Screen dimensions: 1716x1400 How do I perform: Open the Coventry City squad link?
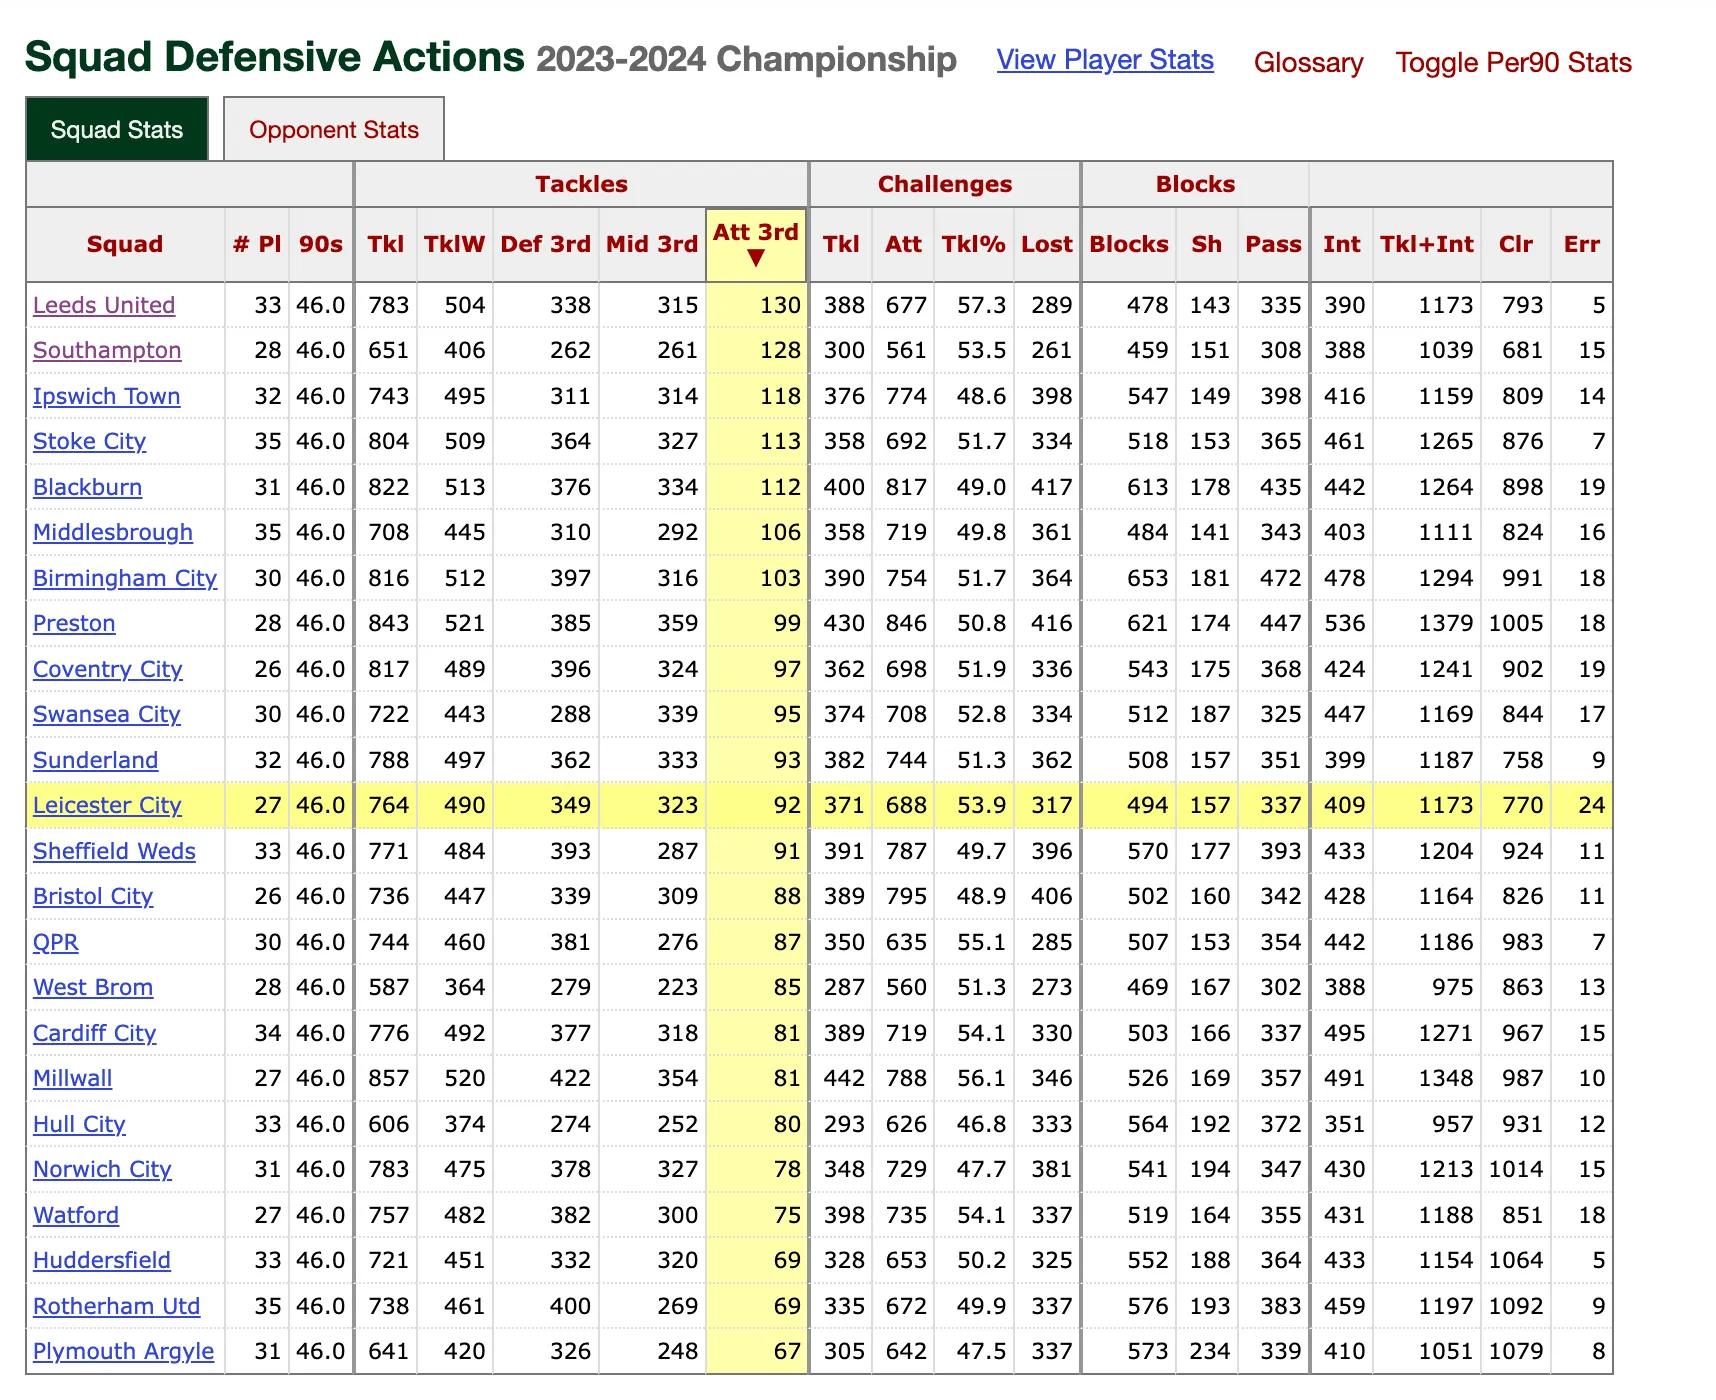pos(108,669)
